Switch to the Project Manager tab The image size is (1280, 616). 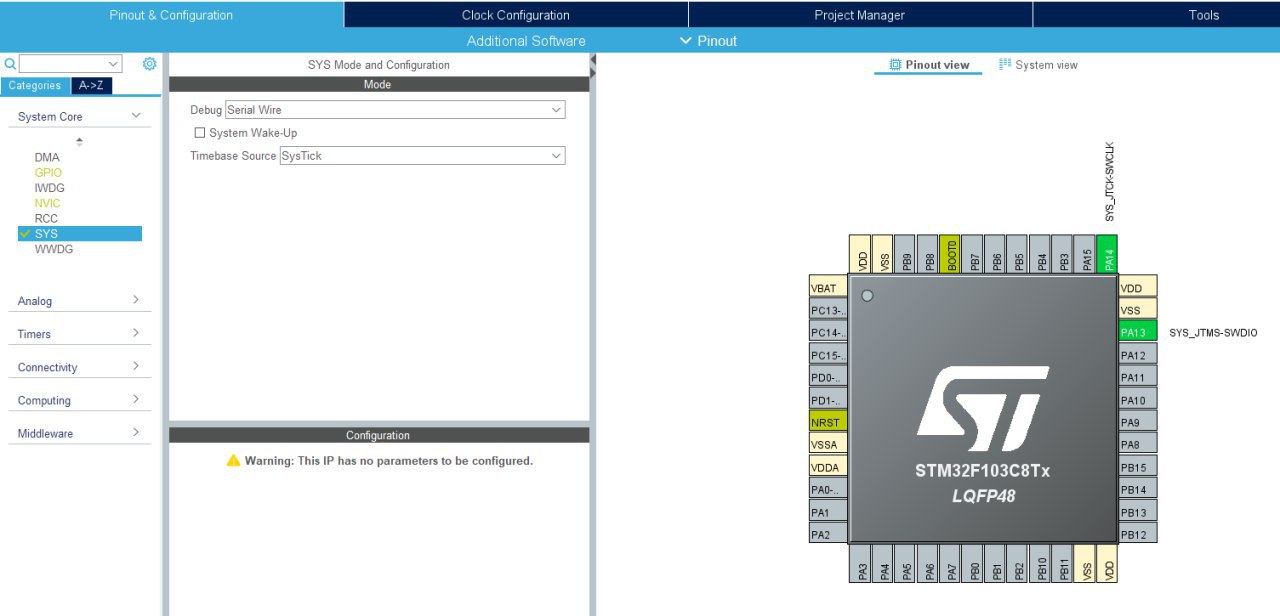860,15
